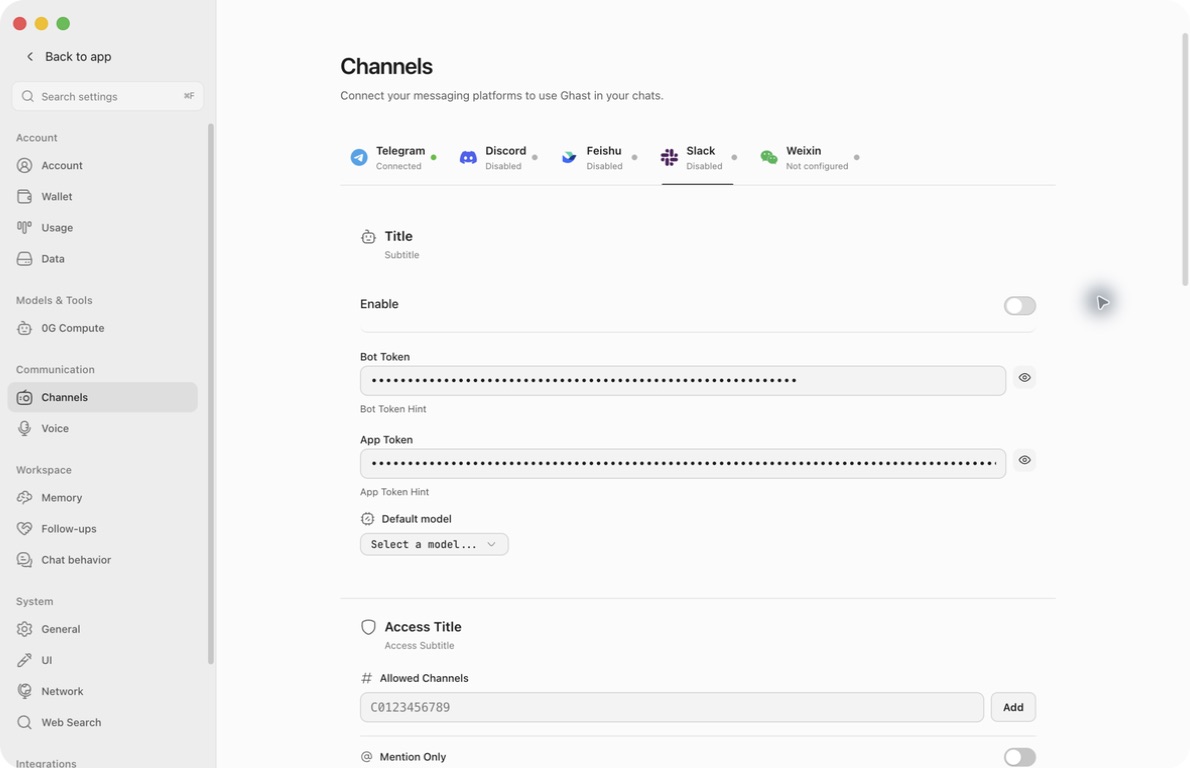Click the Default model badge icon
1190x768 pixels.
point(367,519)
